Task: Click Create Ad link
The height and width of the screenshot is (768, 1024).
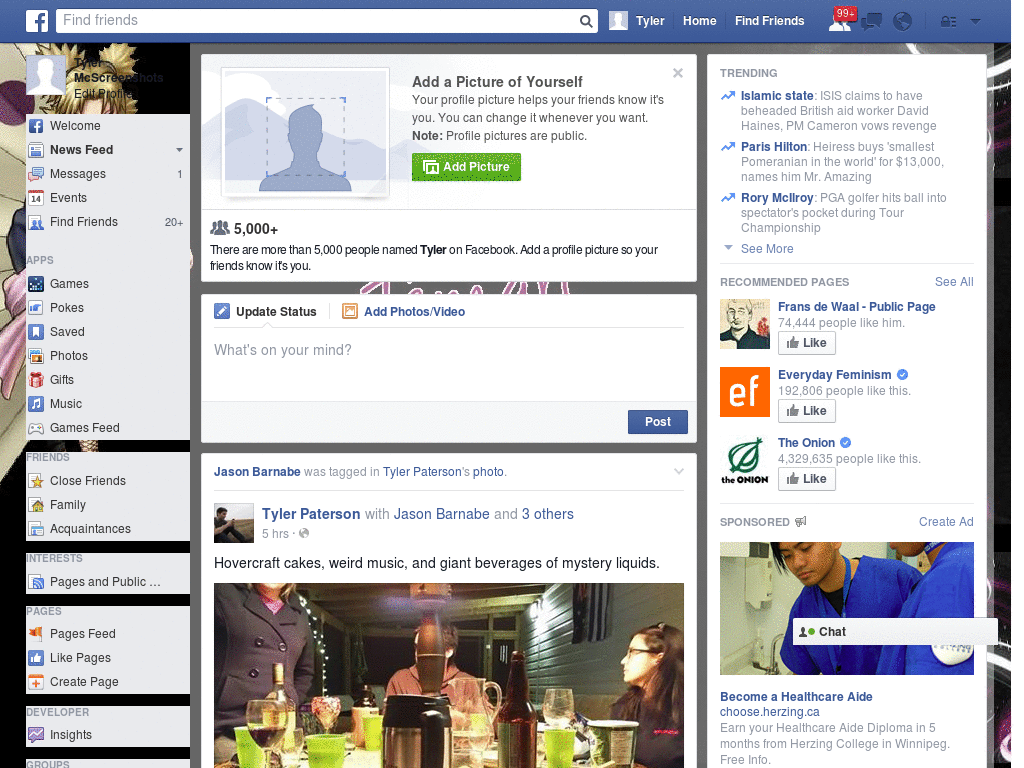Action: (x=946, y=522)
